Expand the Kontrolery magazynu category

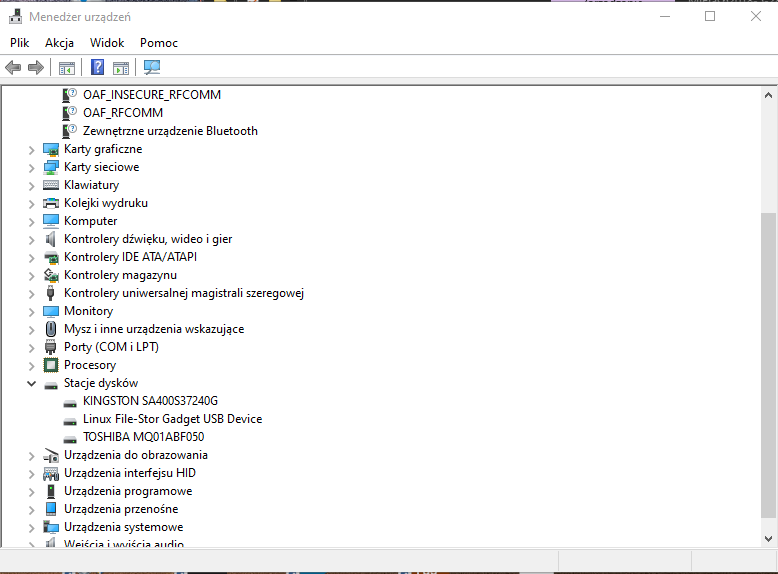click(31, 275)
